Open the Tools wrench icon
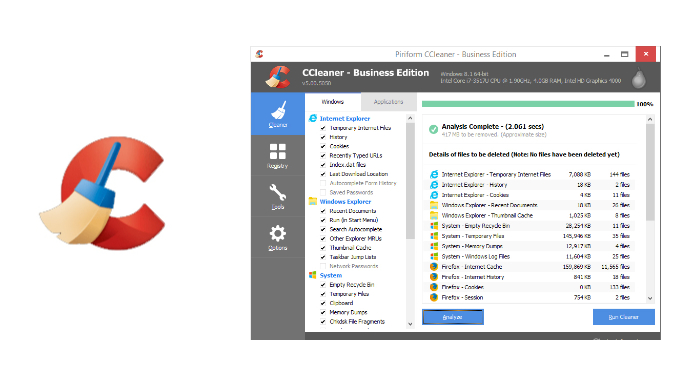678x381 pixels. pos(278,192)
